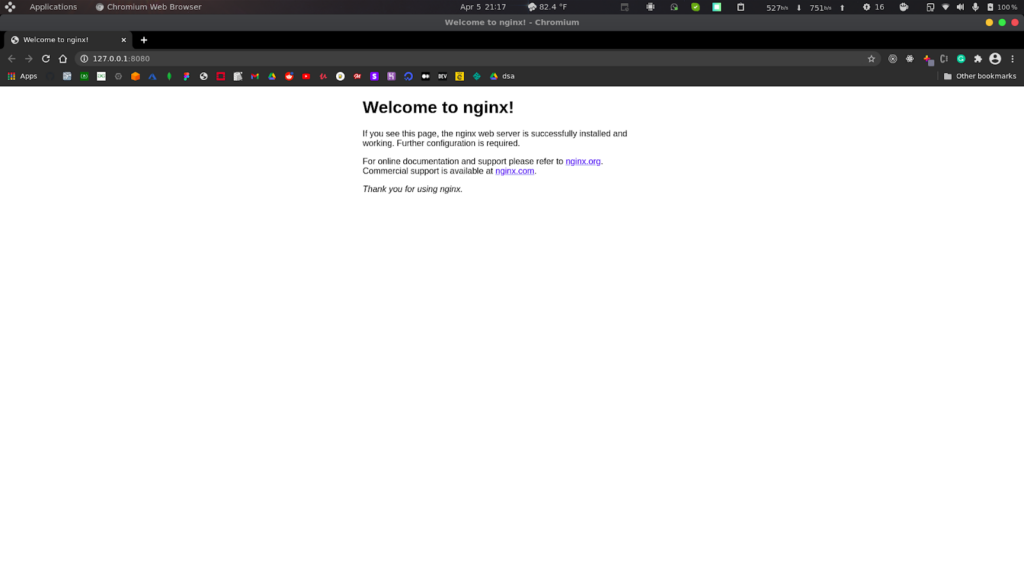Click the React DevTools extension icon
The height and width of the screenshot is (576, 1024).
(x=909, y=59)
